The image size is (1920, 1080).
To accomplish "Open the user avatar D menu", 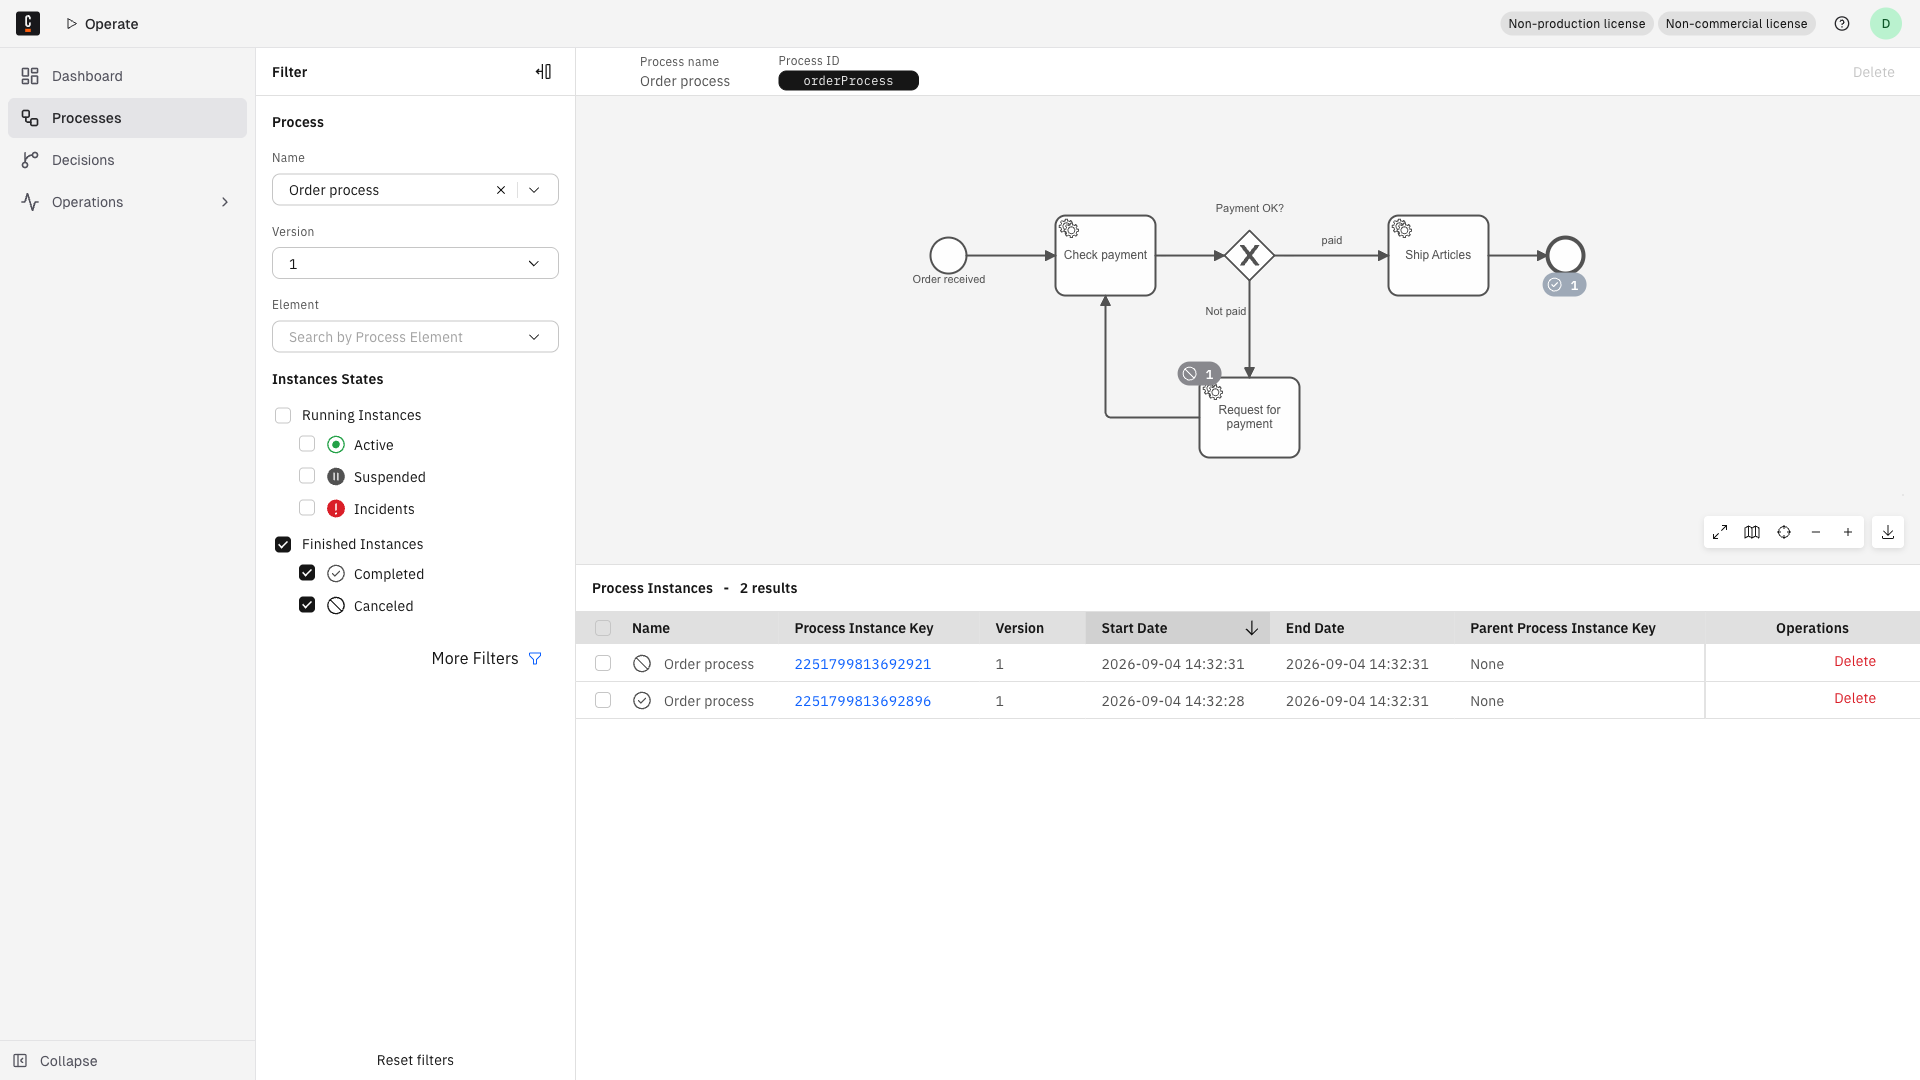I will click(x=1885, y=24).
